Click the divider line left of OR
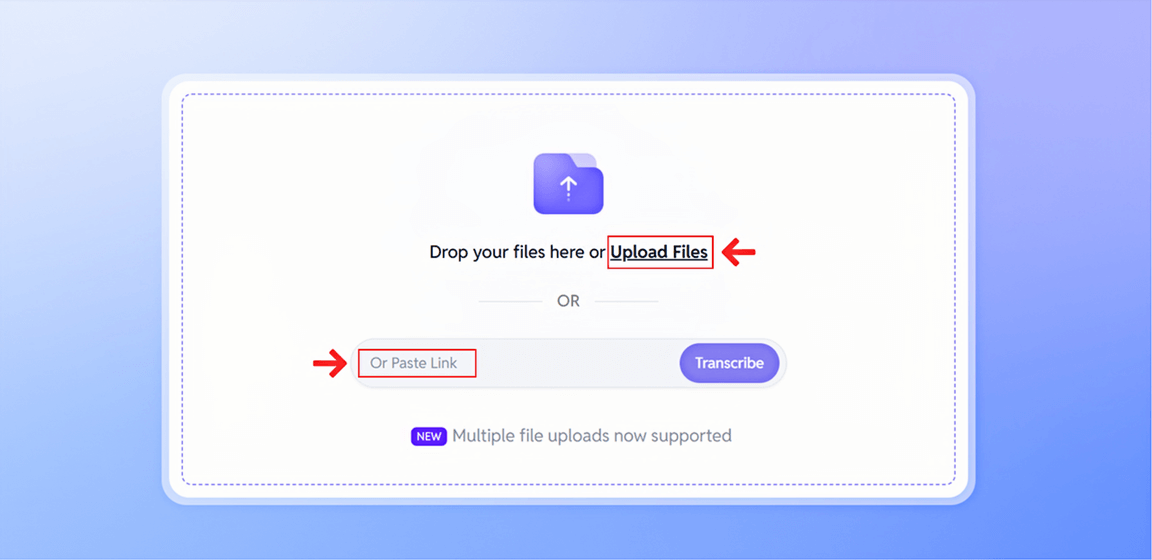Image resolution: width=1152 pixels, height=560 pixels. tap(510, 301)
